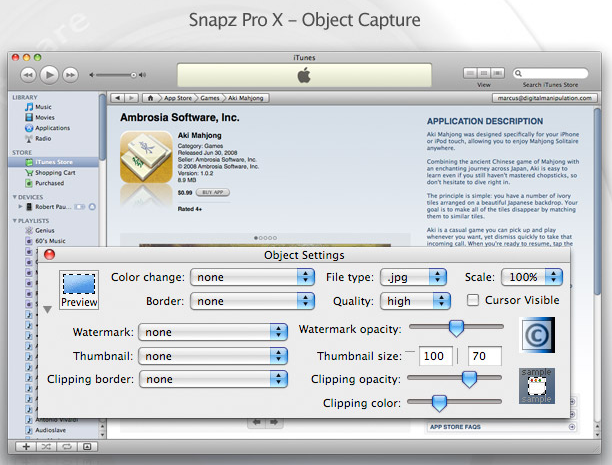Go to the iTunes Store home icon
Viewport: 612px width, 465px height.
[150, 98]
